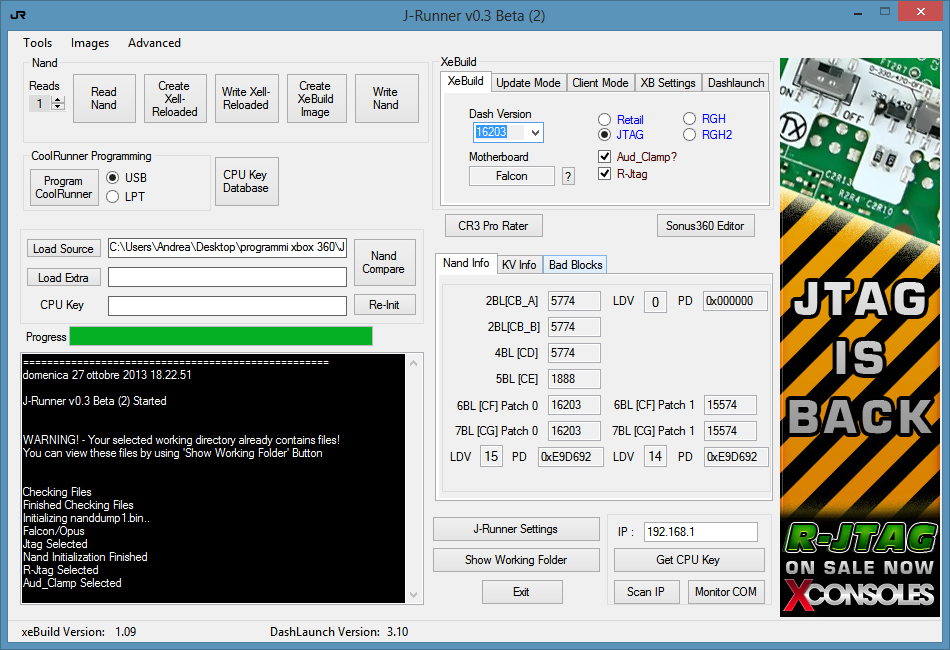Screen dimensions: 950x650
Task: Click 7BL [CG] Patch 0 value 16203
Action: point(574,431)
